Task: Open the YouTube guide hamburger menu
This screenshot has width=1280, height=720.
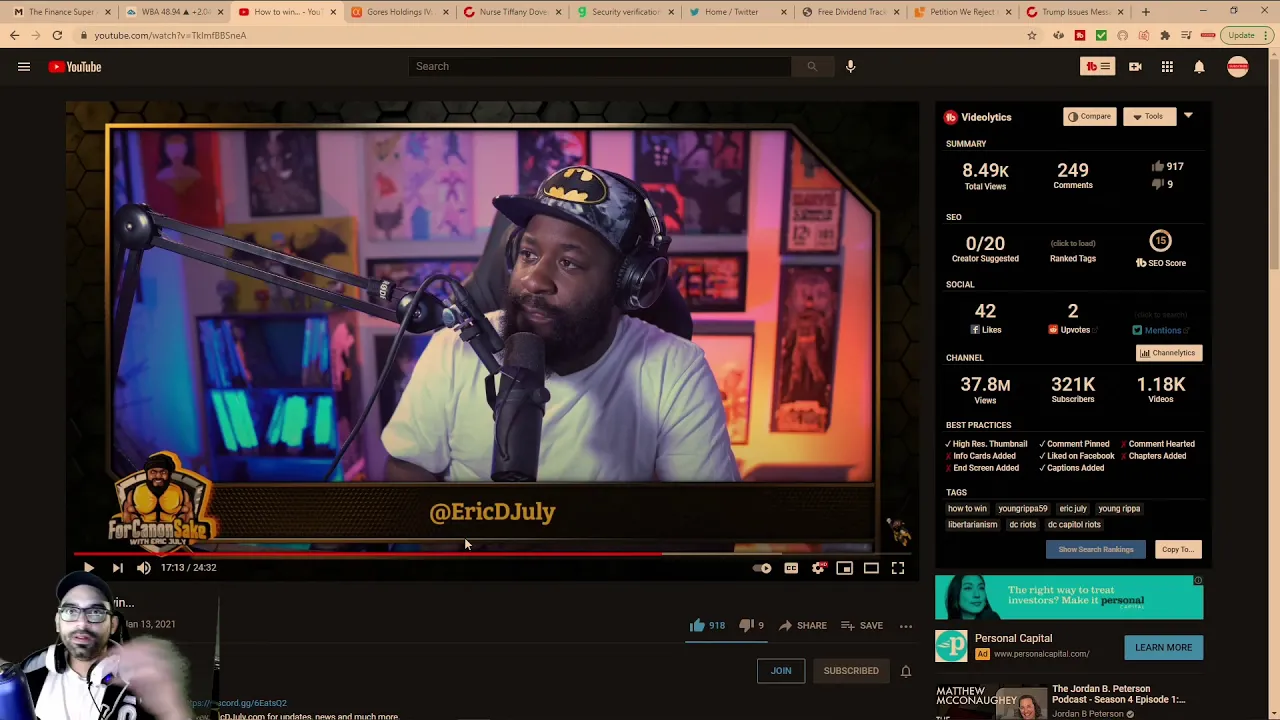Action: coord(24,67)
